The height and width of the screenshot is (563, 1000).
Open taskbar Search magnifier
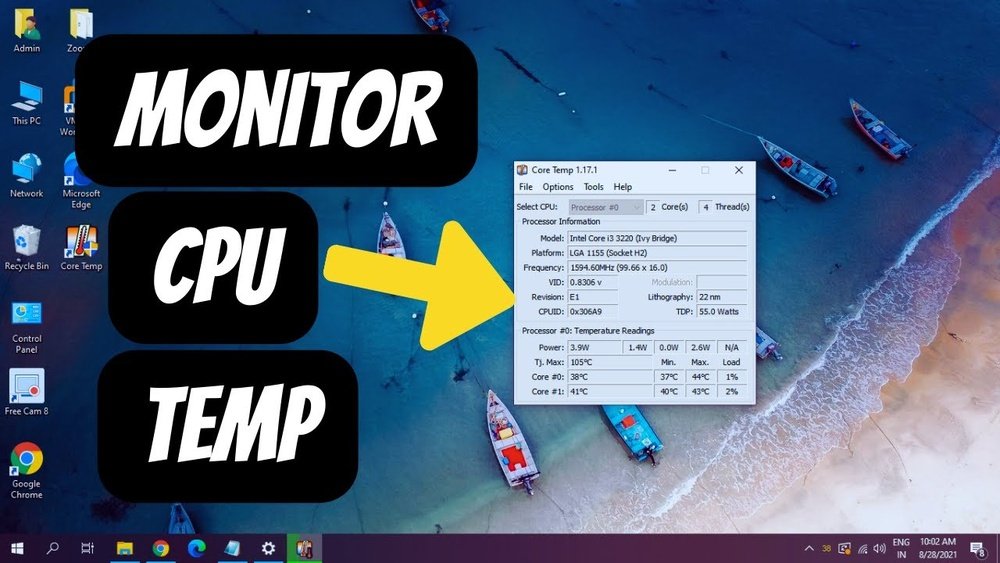[x=53, y=548]
